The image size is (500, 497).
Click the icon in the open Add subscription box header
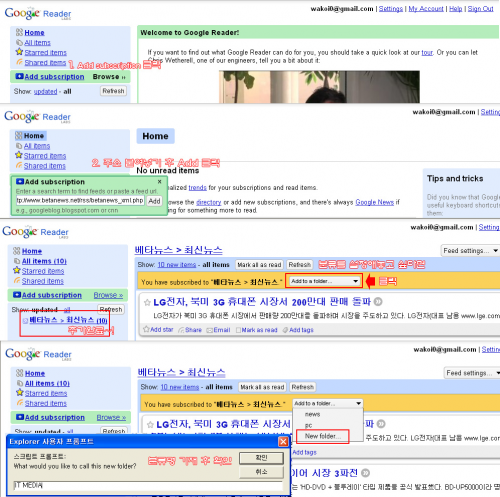[20, 182]
